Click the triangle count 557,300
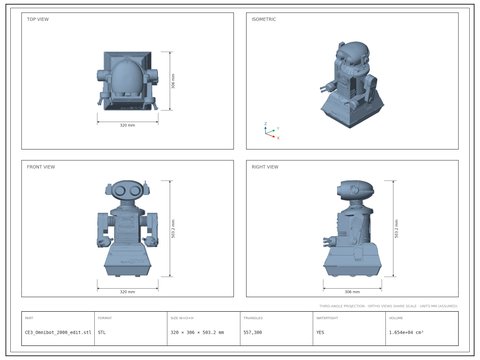The image size is (480, 360). (253, 332)
